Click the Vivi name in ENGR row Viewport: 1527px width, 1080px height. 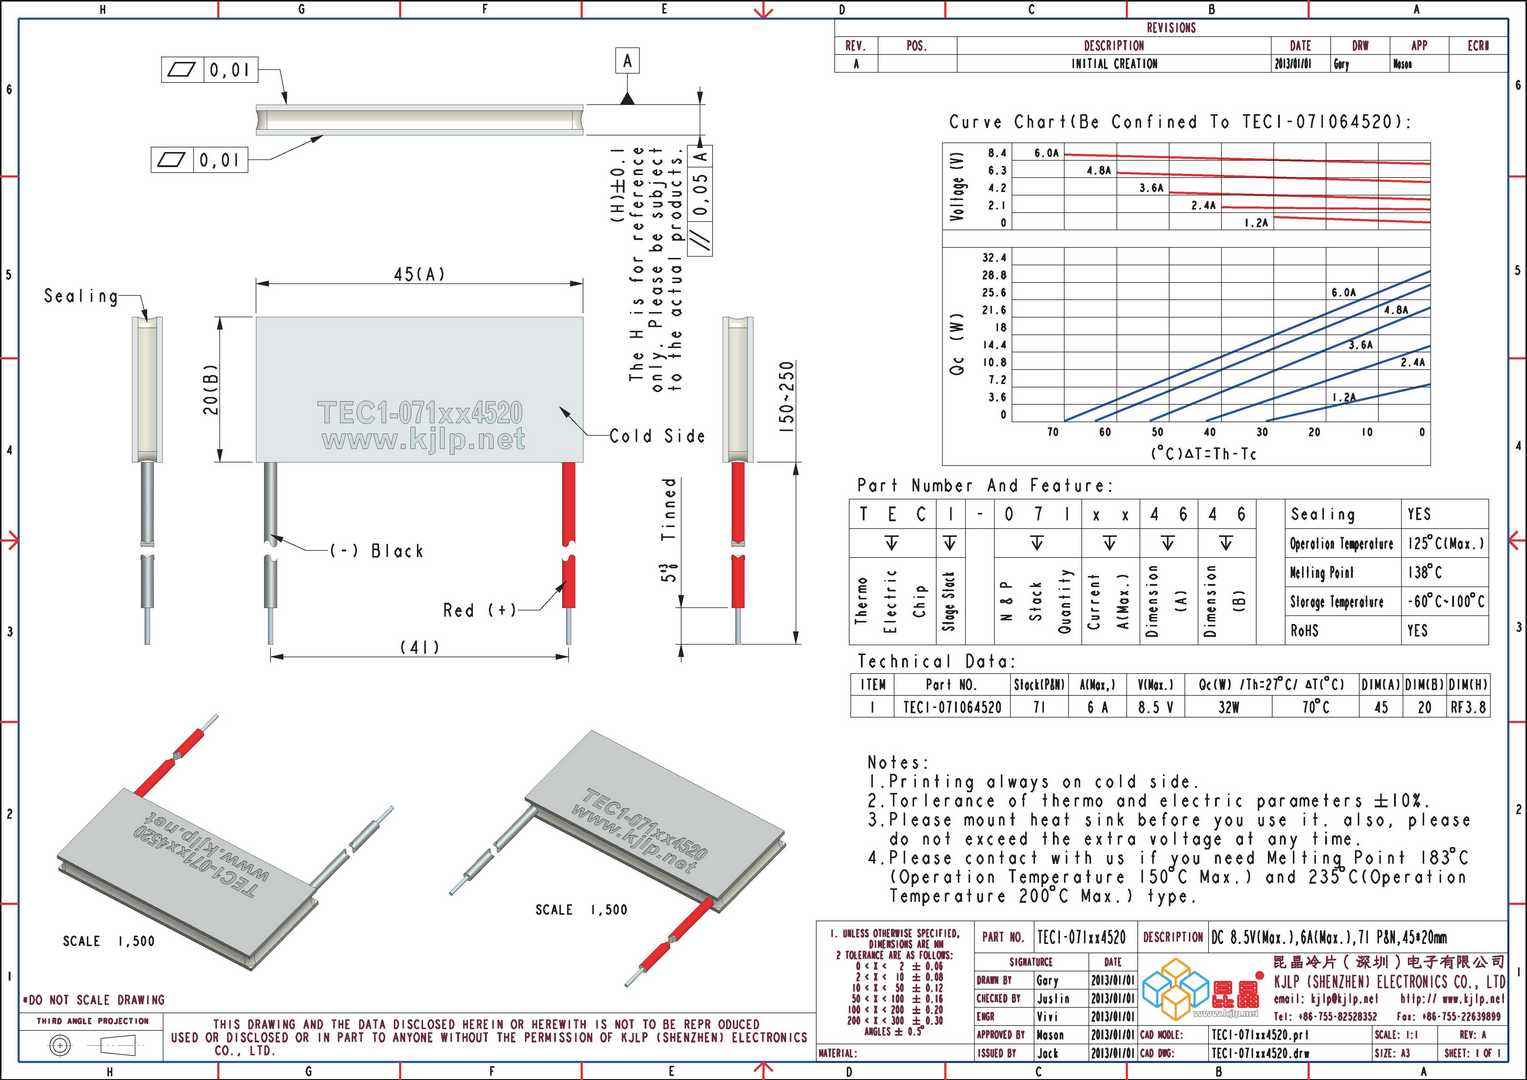pyautogui.click(x=1047, y=1017)
